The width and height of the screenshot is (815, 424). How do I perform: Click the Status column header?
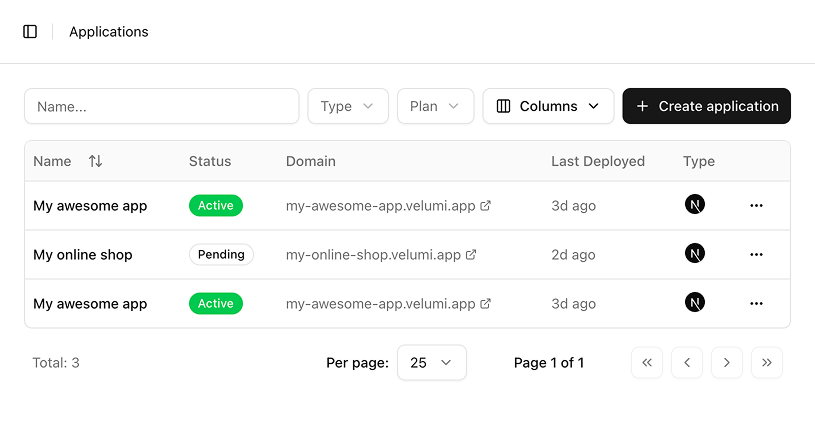[210, 161]
